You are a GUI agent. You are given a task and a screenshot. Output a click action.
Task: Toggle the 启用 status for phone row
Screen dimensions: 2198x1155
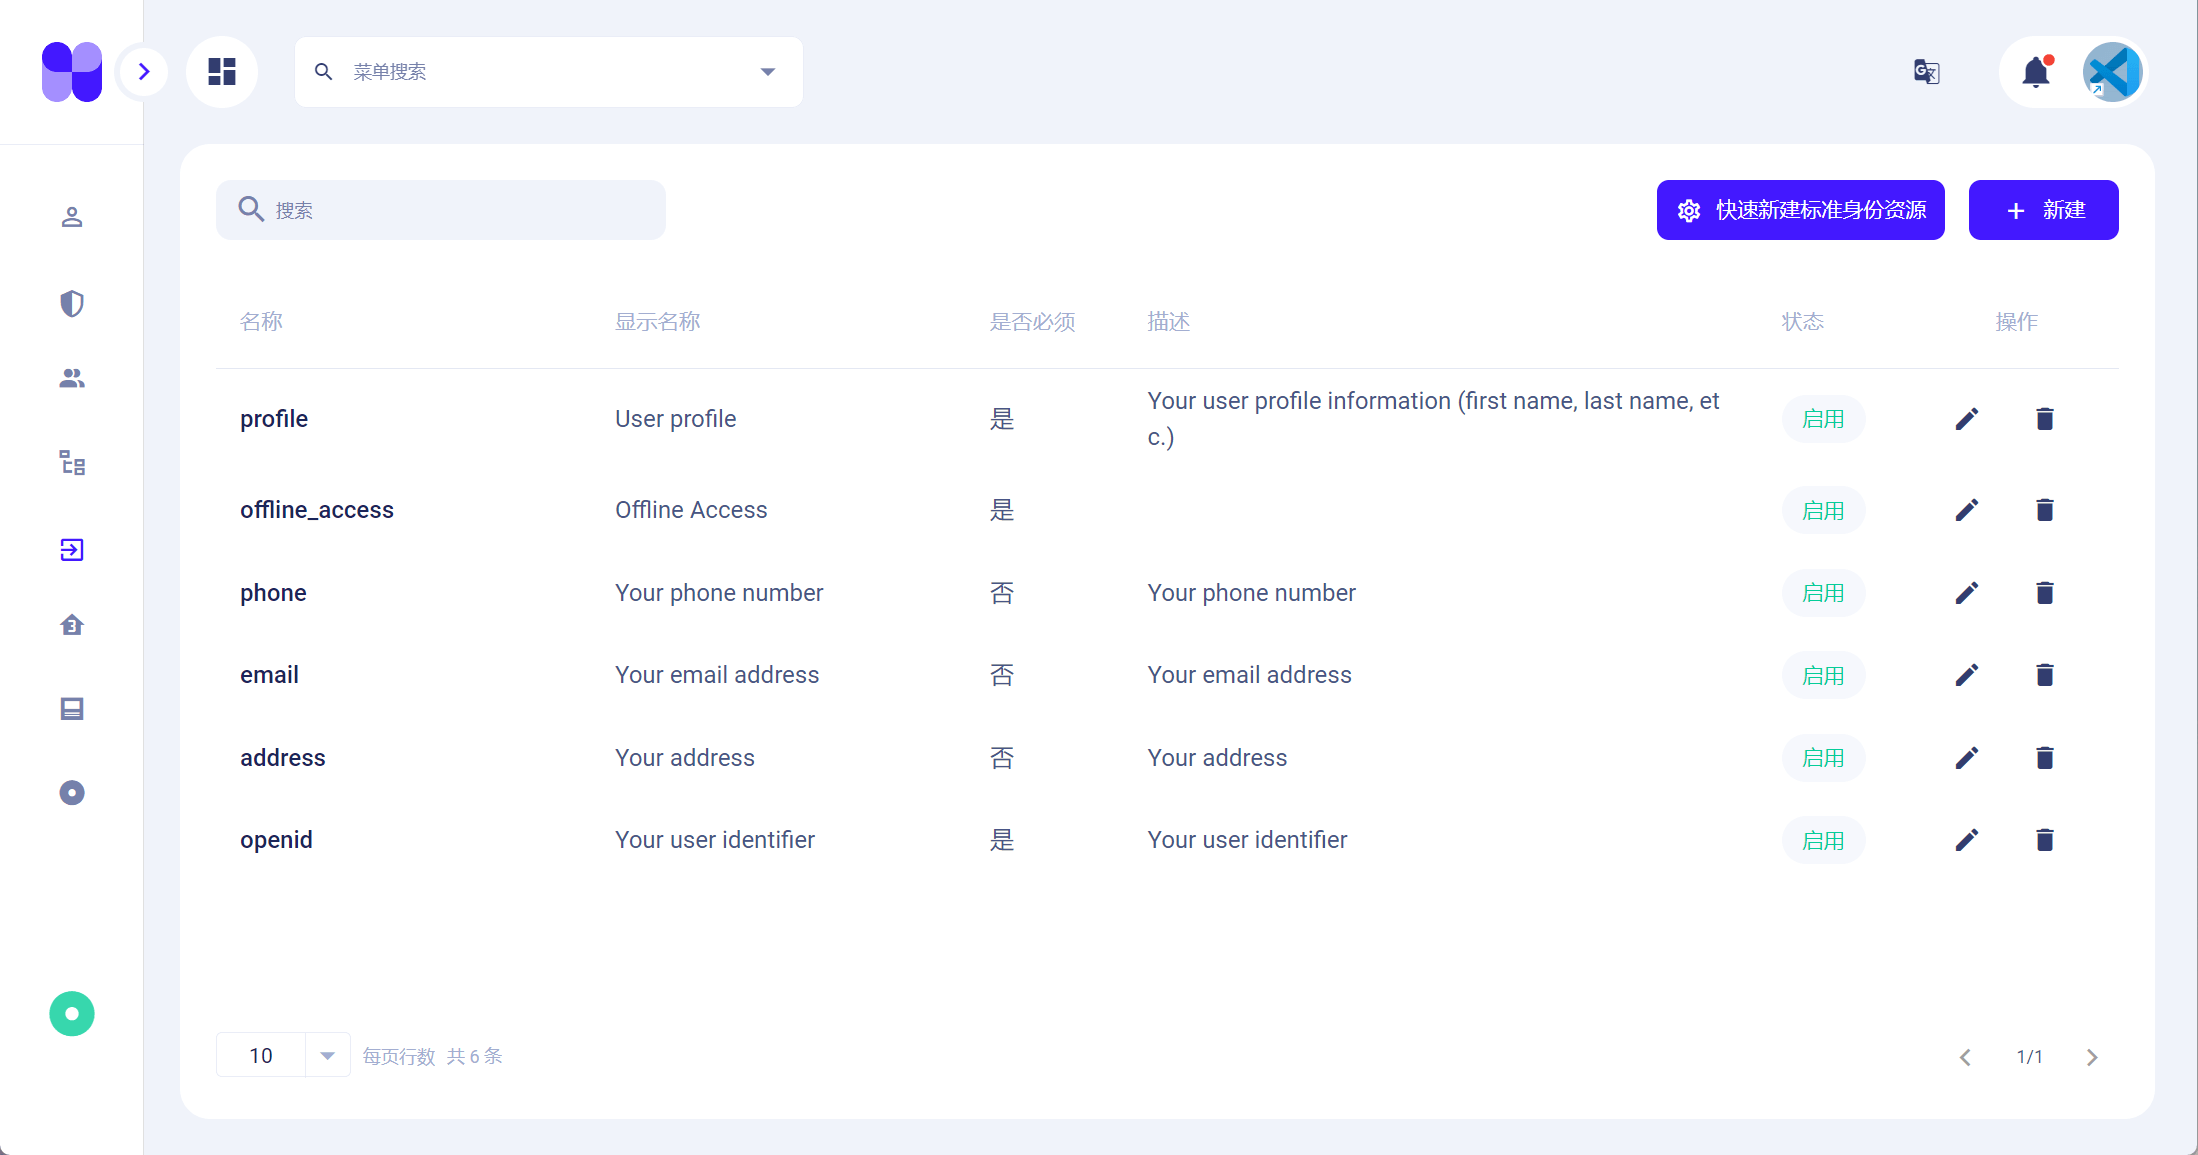coord(1823,592)
